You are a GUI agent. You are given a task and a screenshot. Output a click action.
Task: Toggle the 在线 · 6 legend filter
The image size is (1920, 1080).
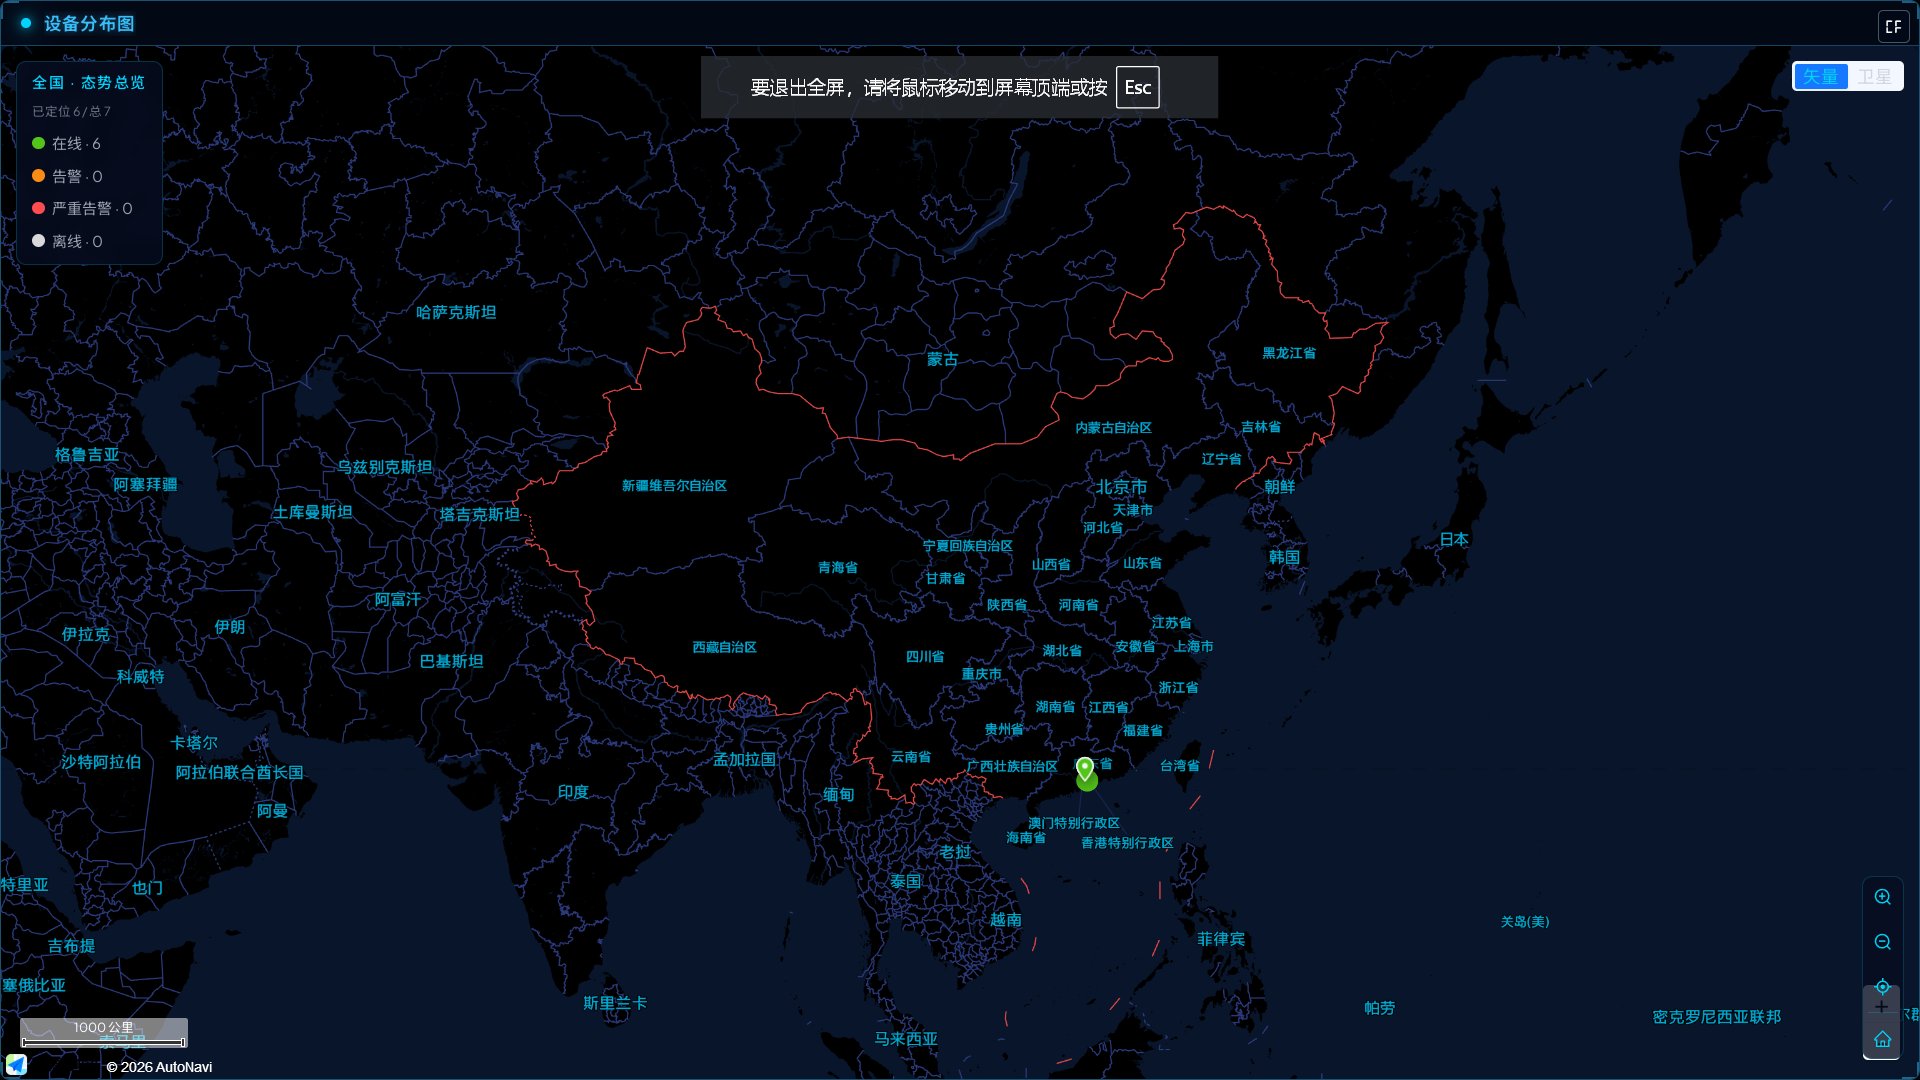pos(66,144)
